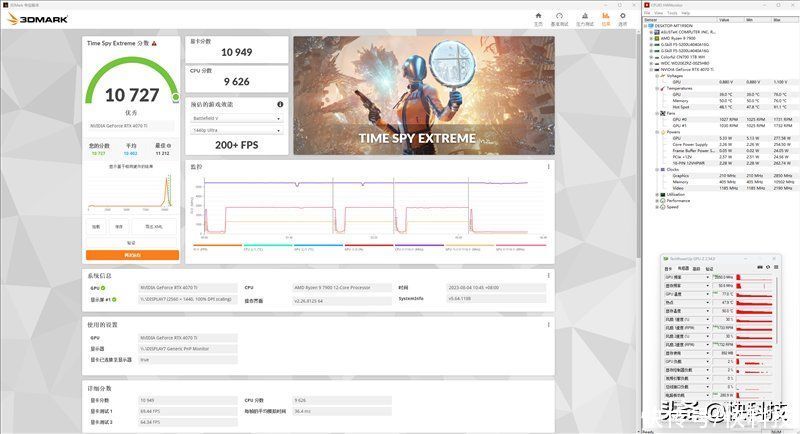Screen dimensions: 800x434
Task: Click HWMonitor Max column header
Action: (x=783, y=19)
